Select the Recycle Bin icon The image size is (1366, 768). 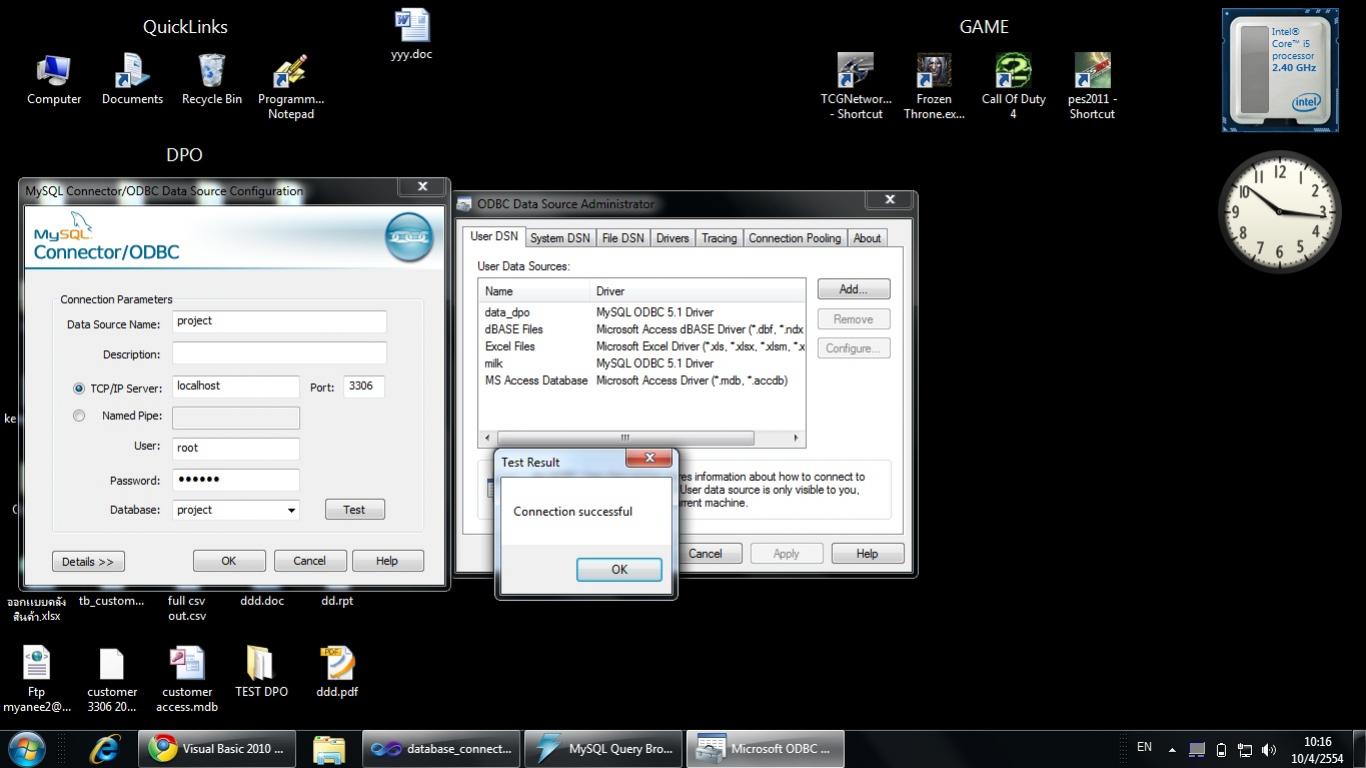(x=212, y=79)
